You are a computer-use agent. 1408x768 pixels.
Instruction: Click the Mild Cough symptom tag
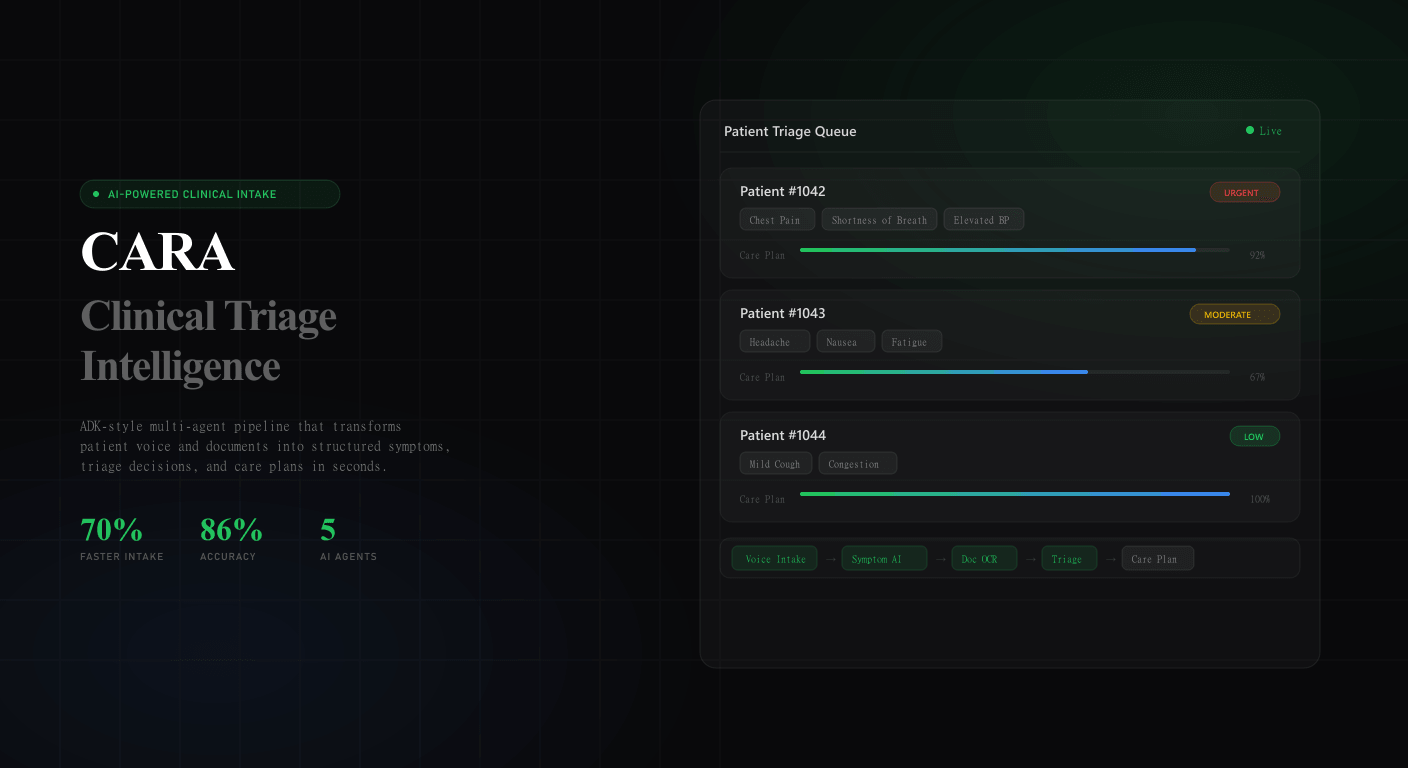click(x=775, y=464)
